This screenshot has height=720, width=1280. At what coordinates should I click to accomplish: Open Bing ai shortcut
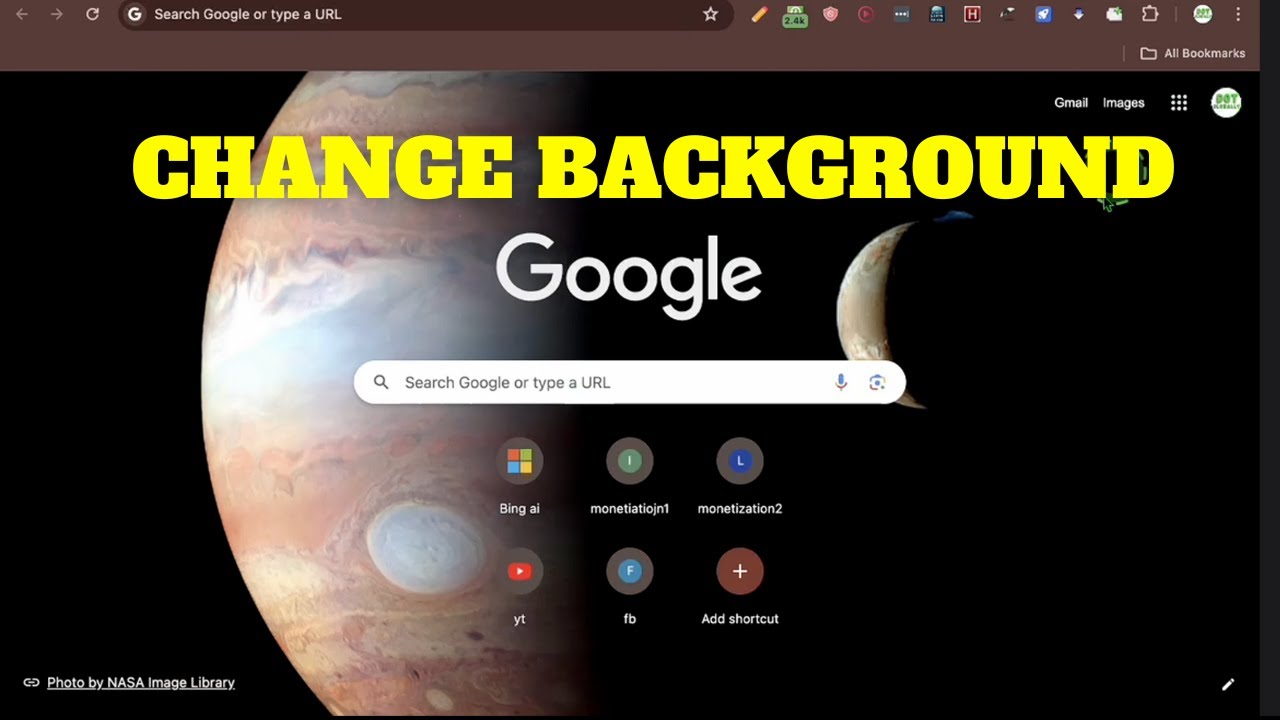pos(520,477)
